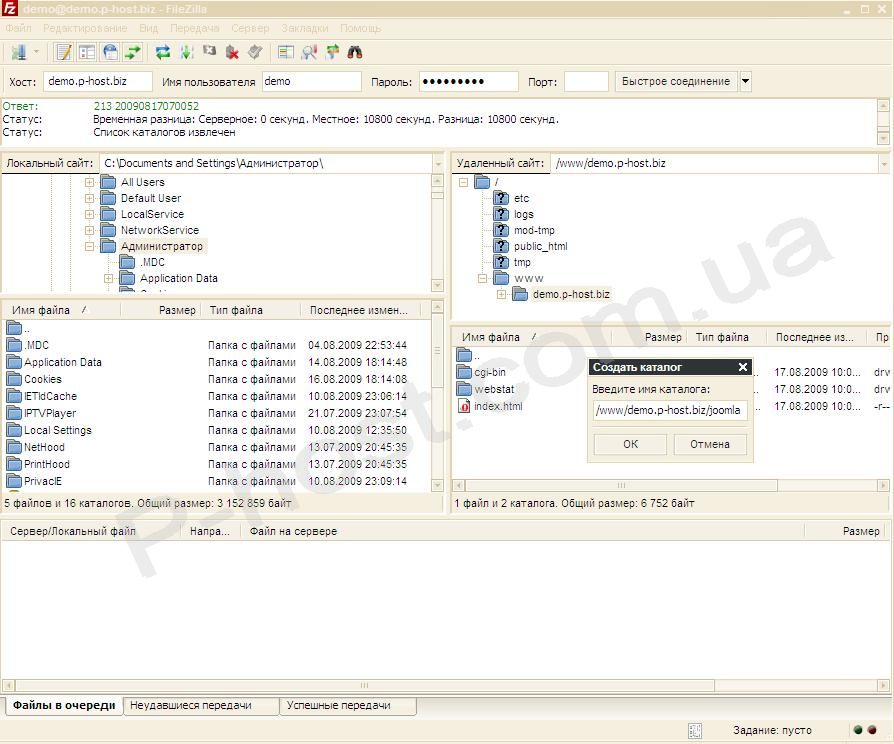The height and width of the screenshot is (744, 894).
Task: Expand the LocalService tree node
Action: (x=90, y=214)
